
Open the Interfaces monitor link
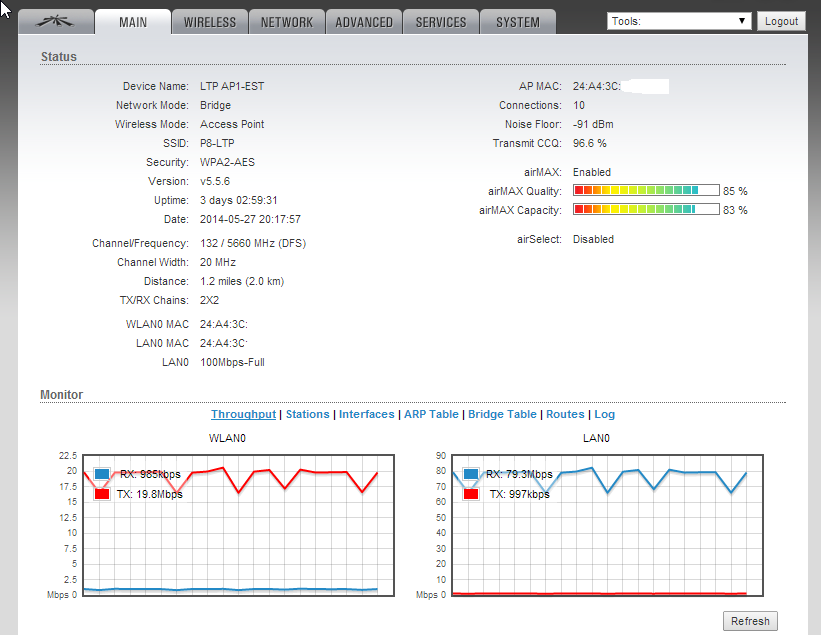[367, 414]
